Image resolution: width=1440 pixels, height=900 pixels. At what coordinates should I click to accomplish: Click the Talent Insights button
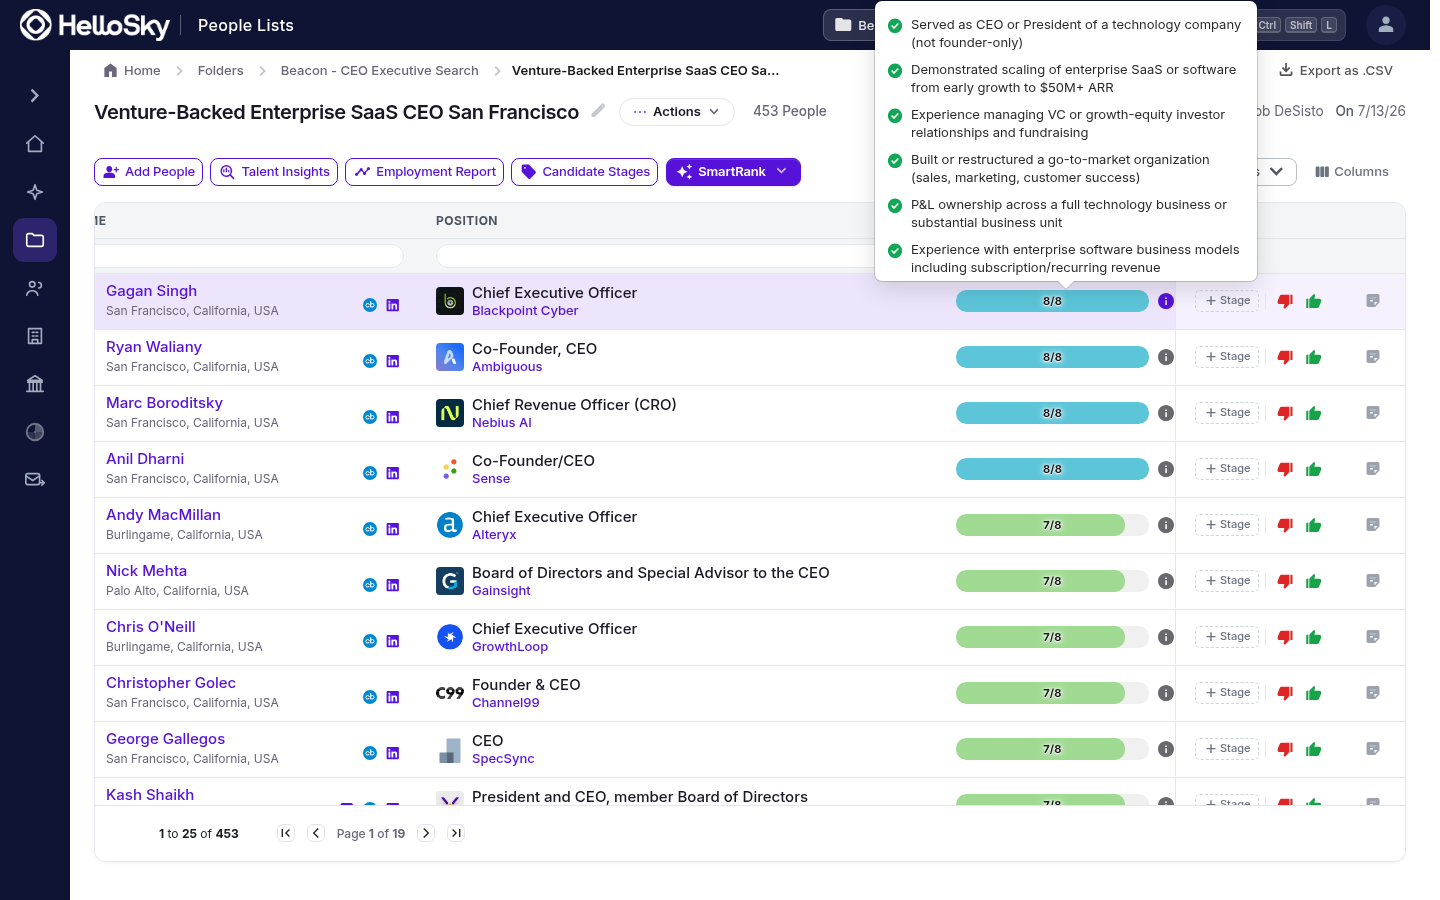[x=274, y=172]
